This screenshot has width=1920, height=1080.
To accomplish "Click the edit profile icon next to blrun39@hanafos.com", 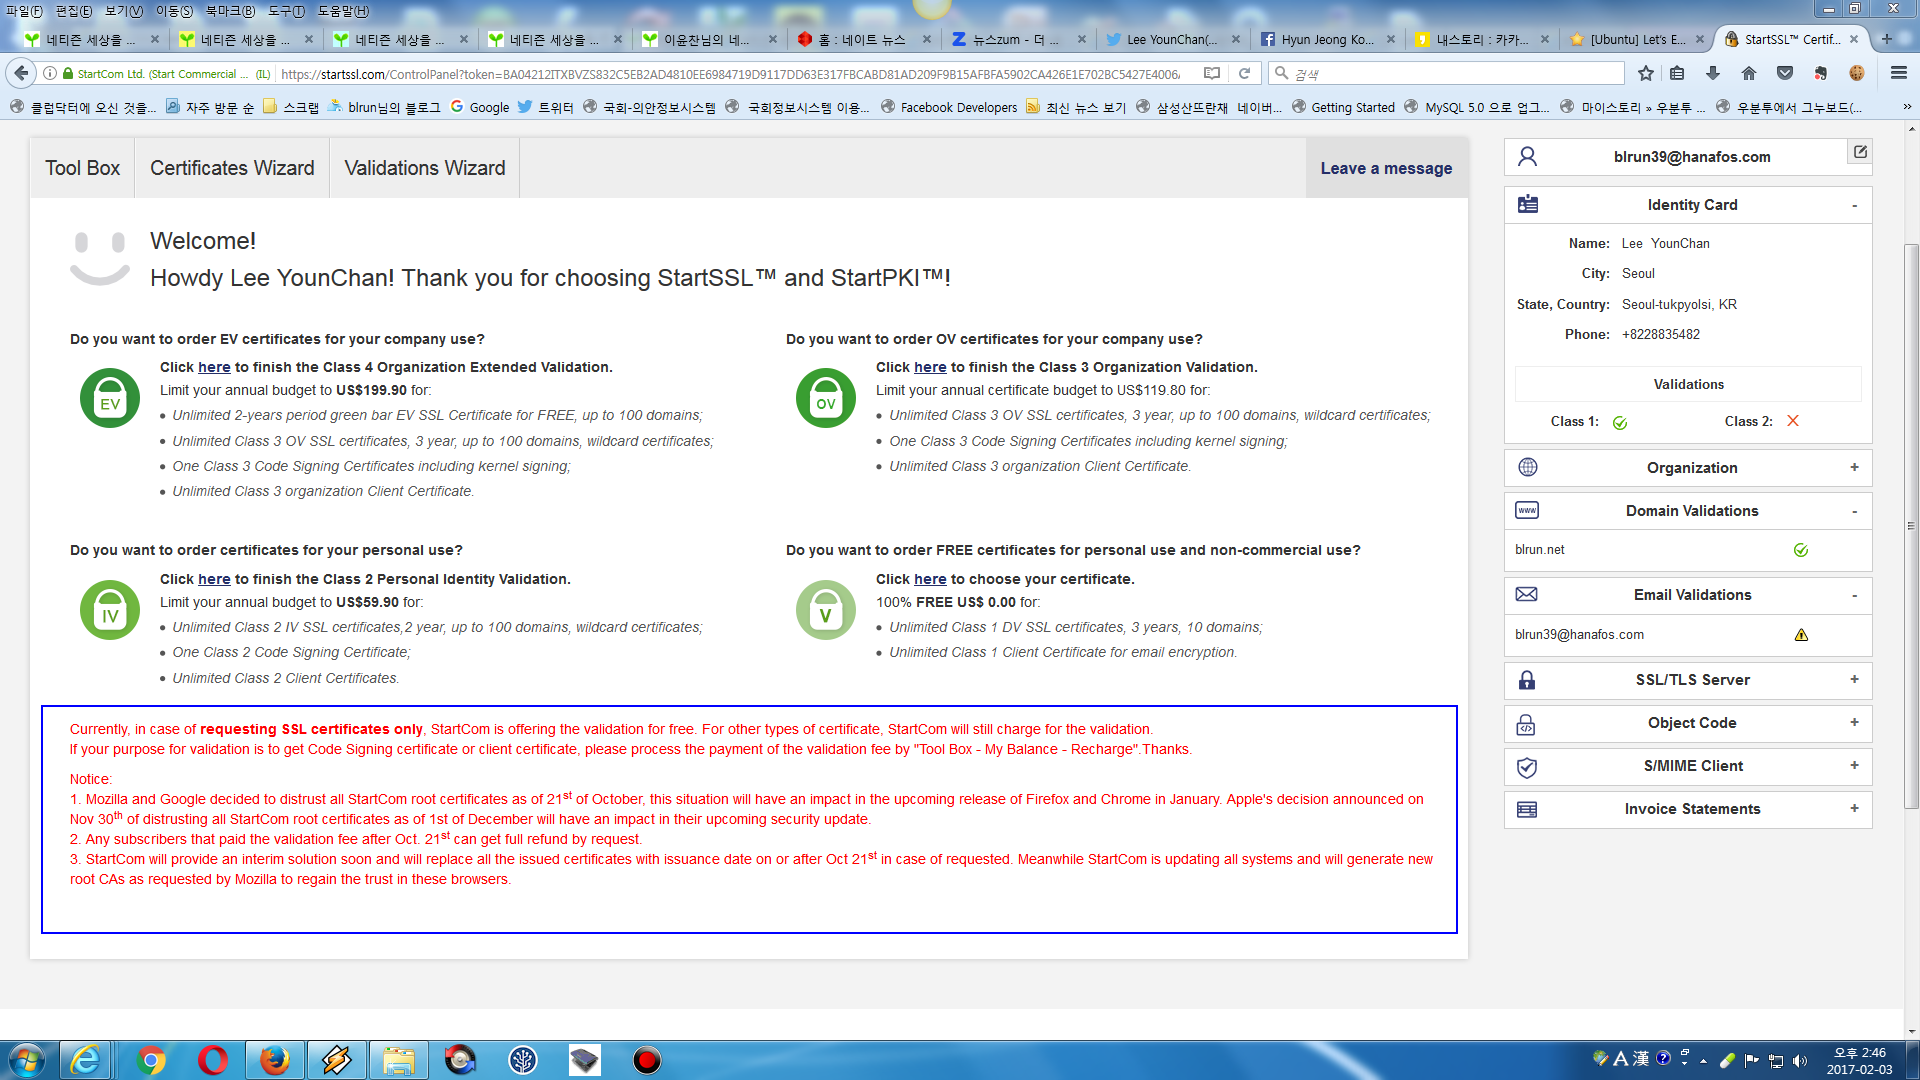I will (x=1860, y=152).
